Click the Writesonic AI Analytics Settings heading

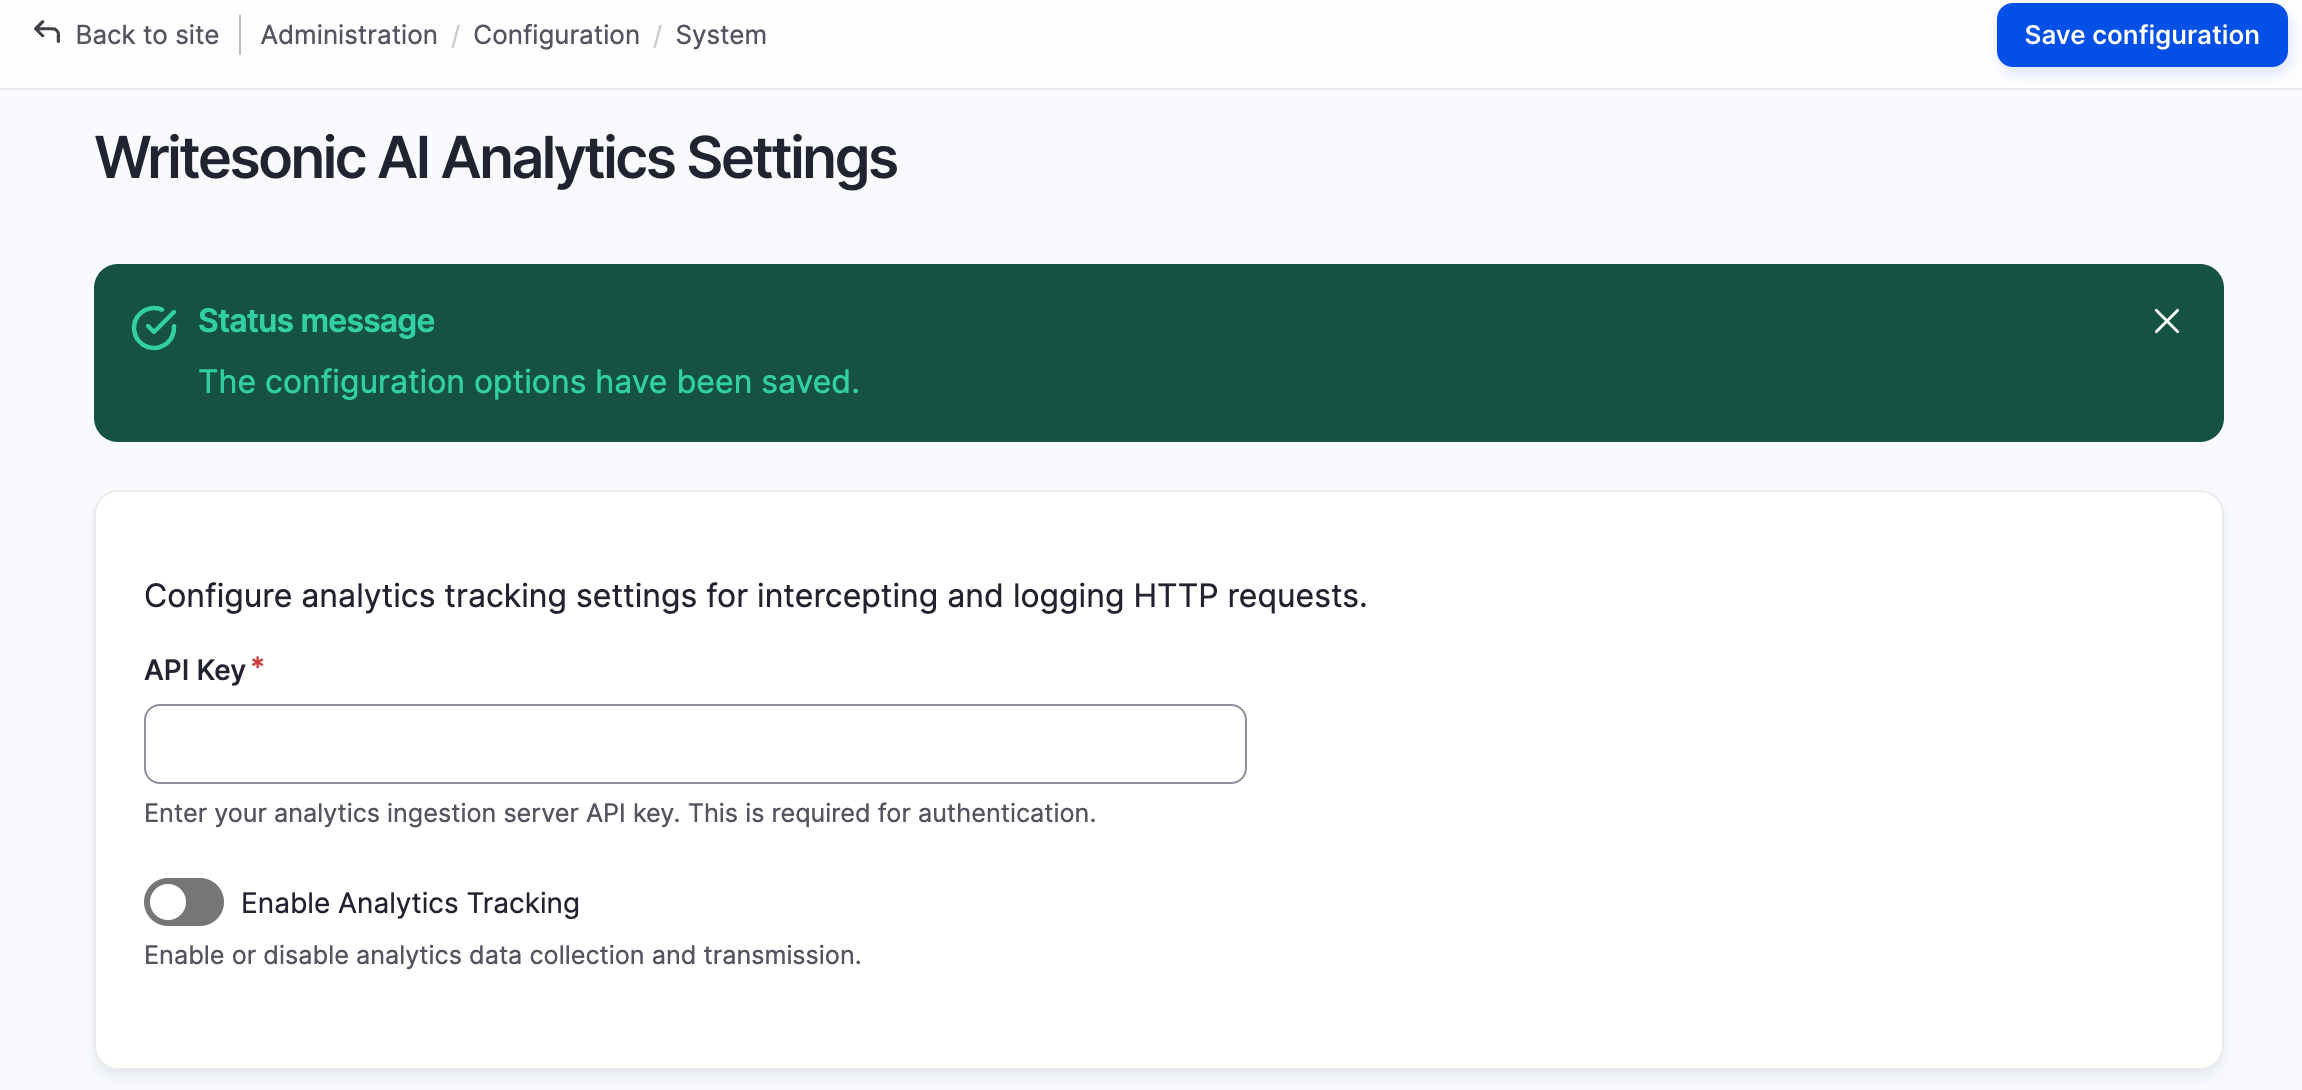click(x=496, y=158)
